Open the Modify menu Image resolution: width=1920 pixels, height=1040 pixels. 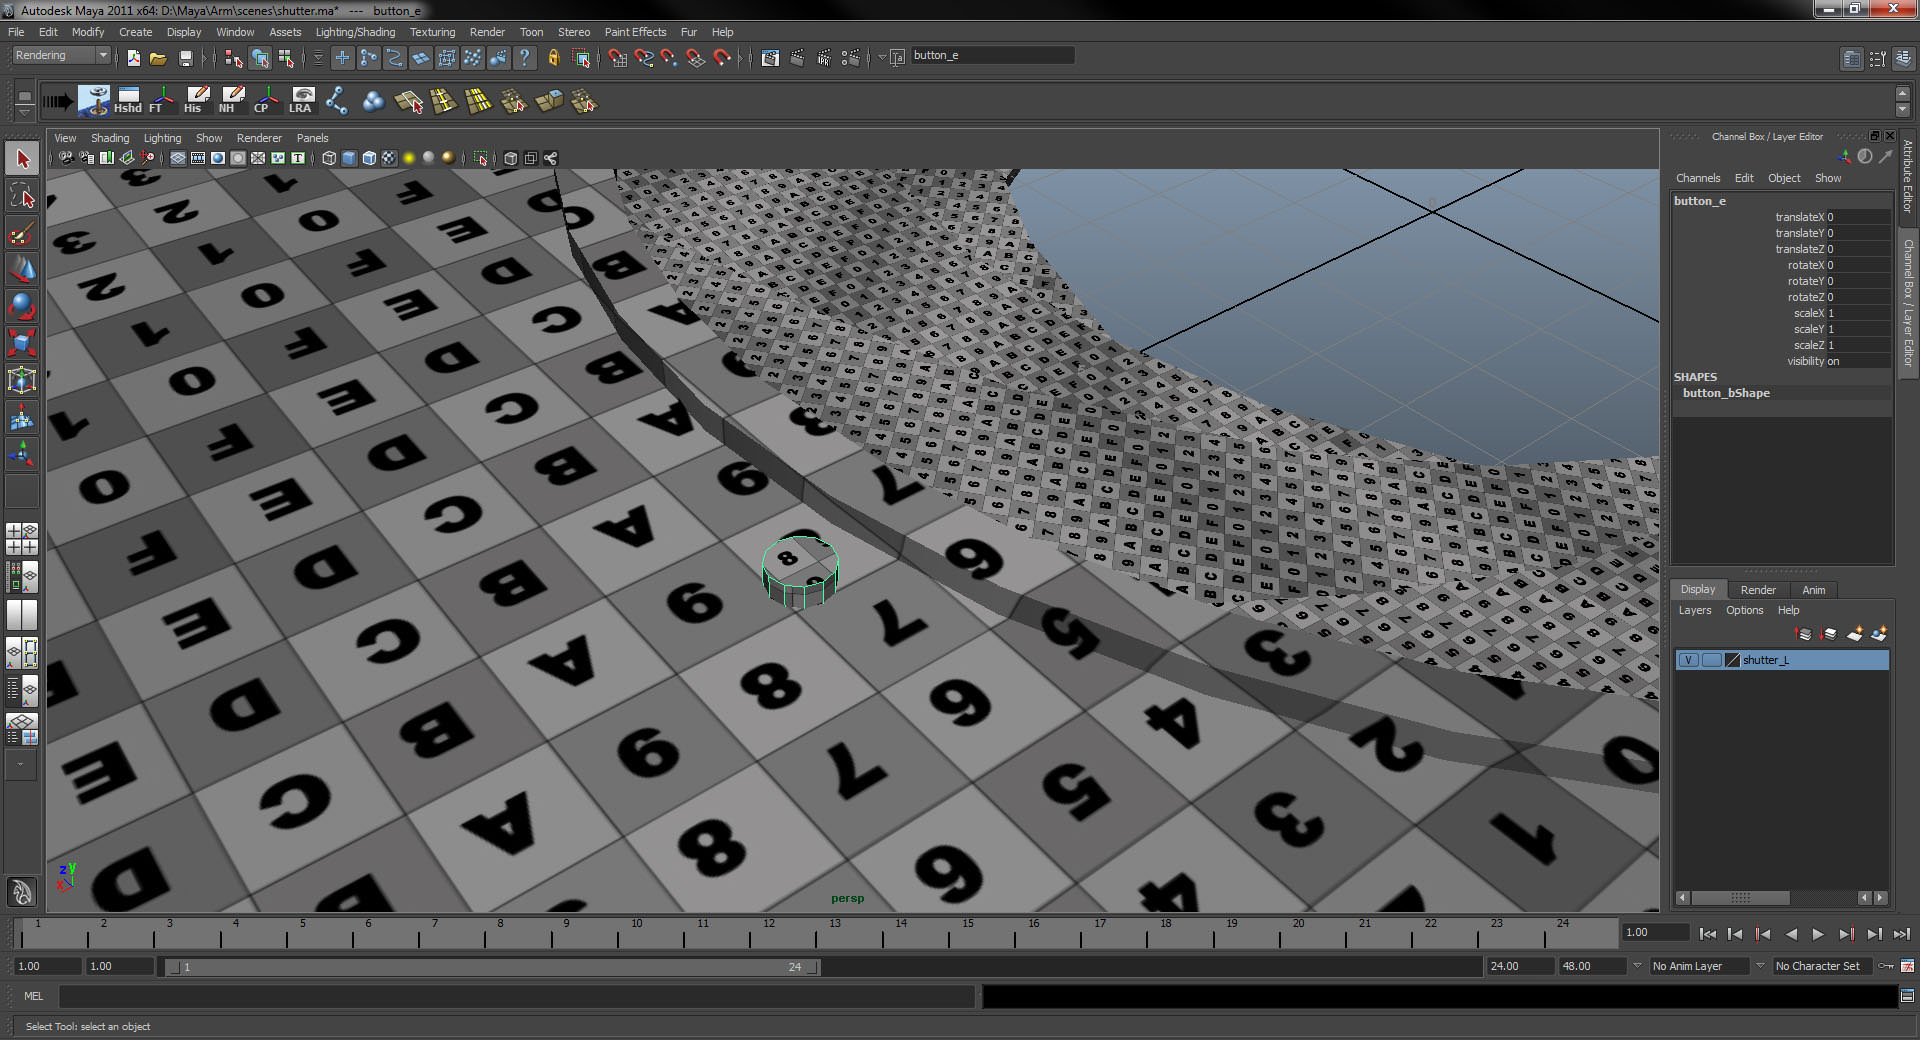(x=88, y=32)
